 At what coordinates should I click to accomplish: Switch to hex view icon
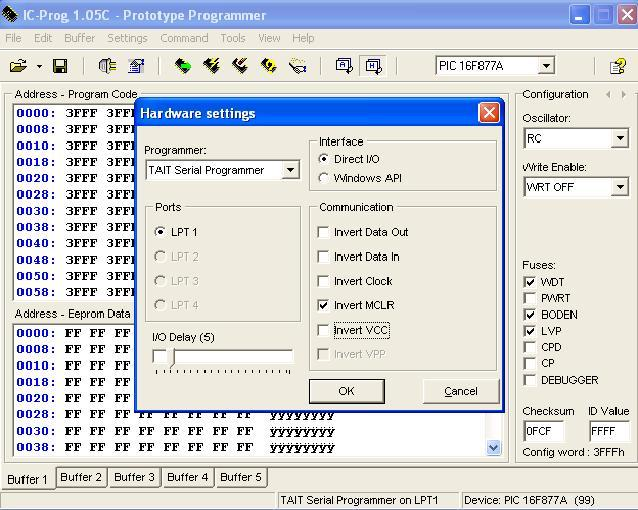(374, 66)
